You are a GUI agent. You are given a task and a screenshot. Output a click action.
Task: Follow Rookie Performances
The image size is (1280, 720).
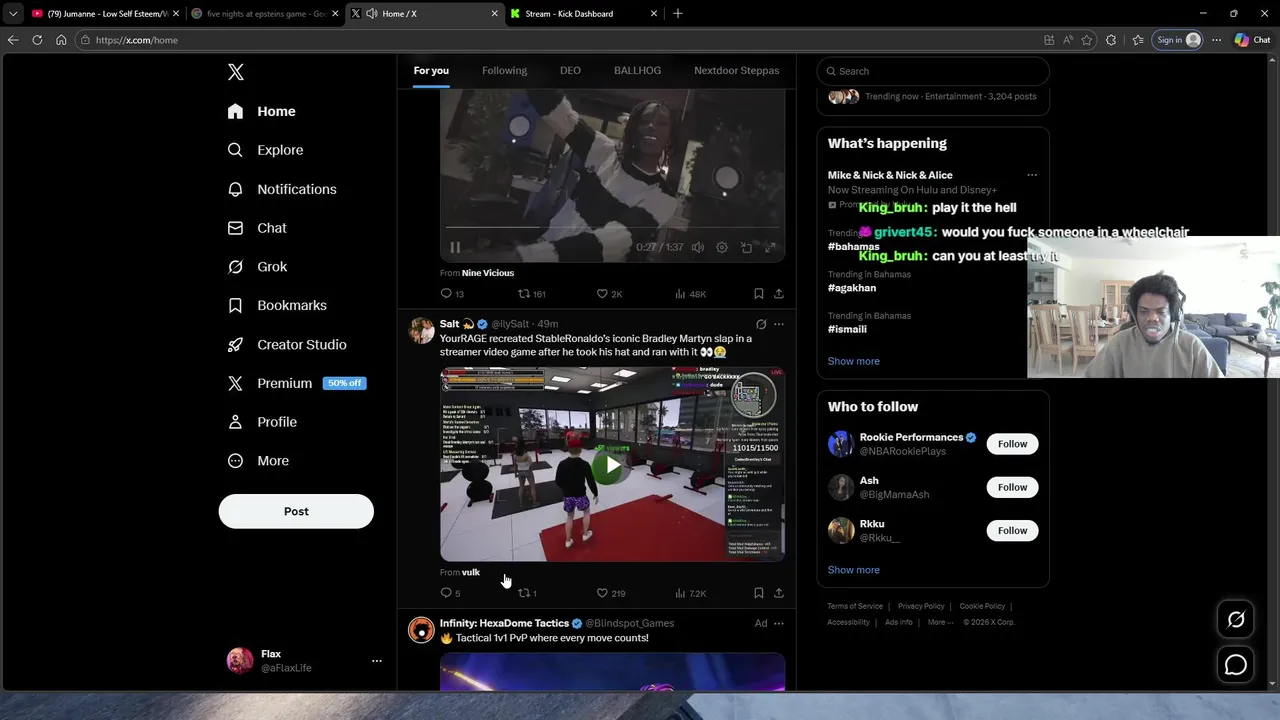pyautogui.click(x=1012, y=444)
